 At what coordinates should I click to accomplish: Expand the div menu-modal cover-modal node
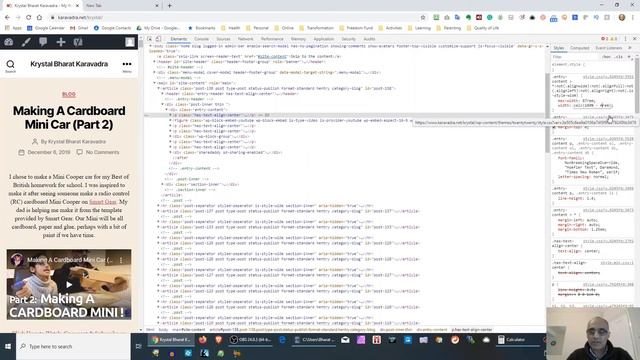(155, 72)
